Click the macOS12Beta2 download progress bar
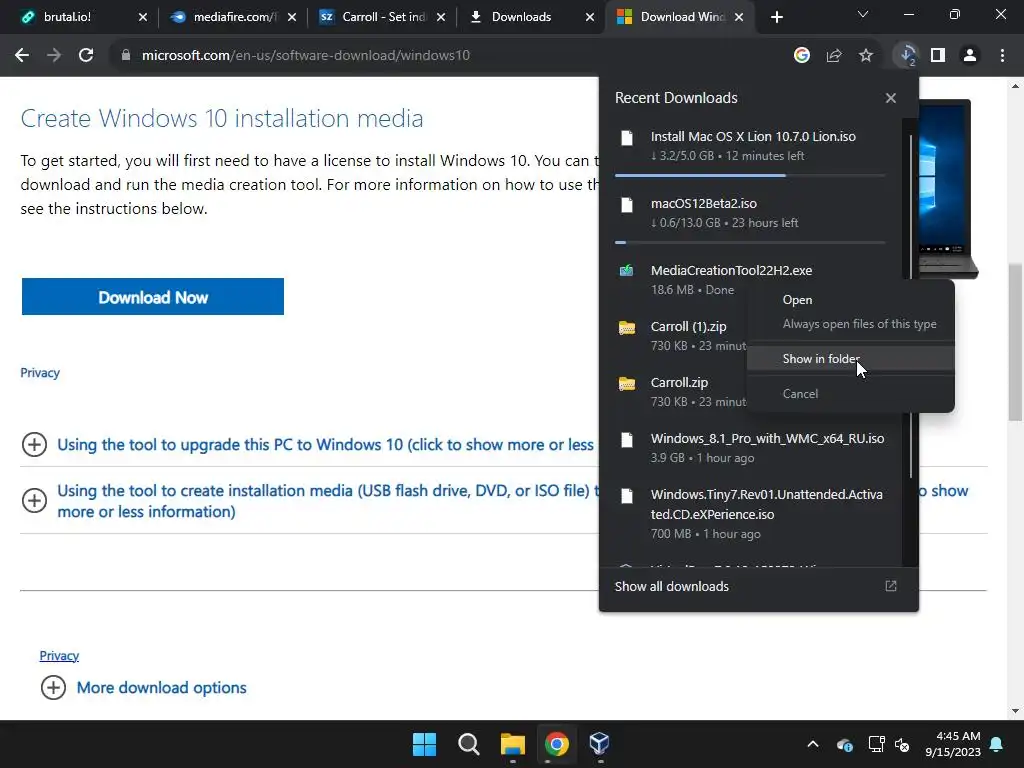1024x768 pixels. tap(750, 242)
